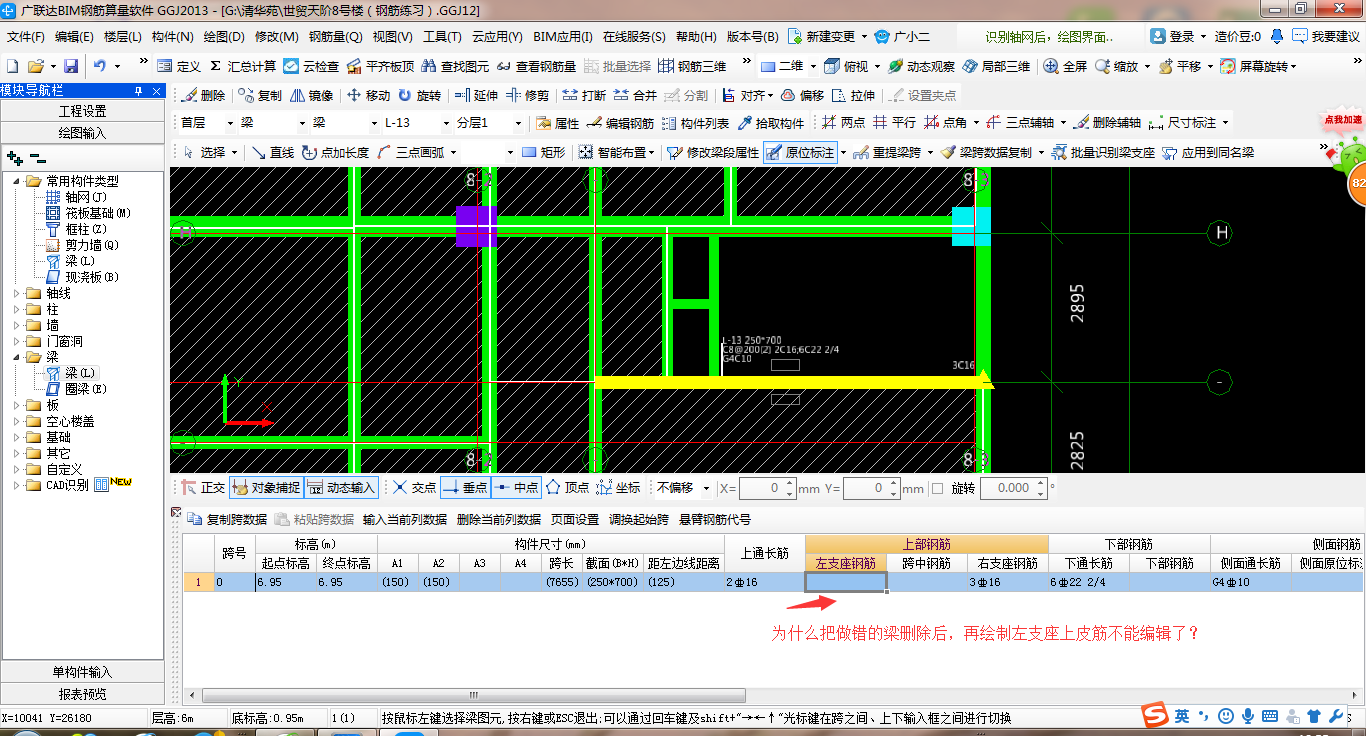Click the 登录 login button
This screenshot has width=1366, height=736.
1172,36
